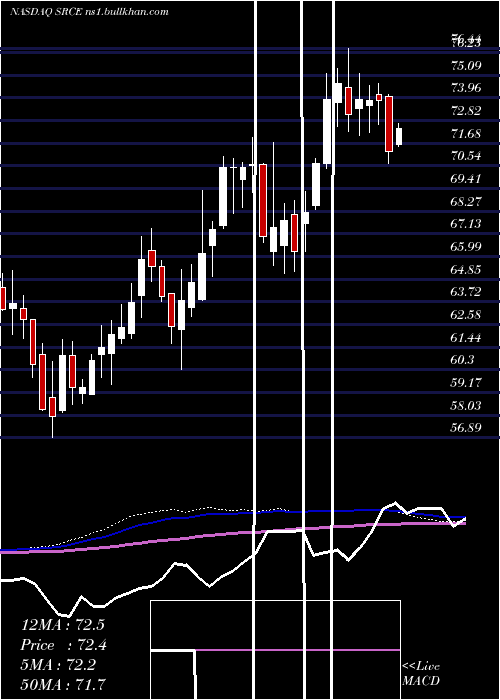Select the 63.72 price axis label

(x=467, y=292)
